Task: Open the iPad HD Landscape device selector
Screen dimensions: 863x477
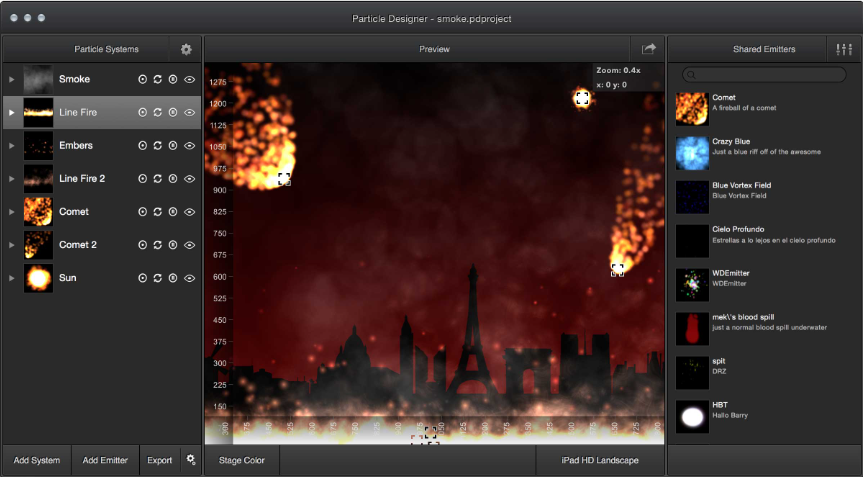Action: [600, 460]
